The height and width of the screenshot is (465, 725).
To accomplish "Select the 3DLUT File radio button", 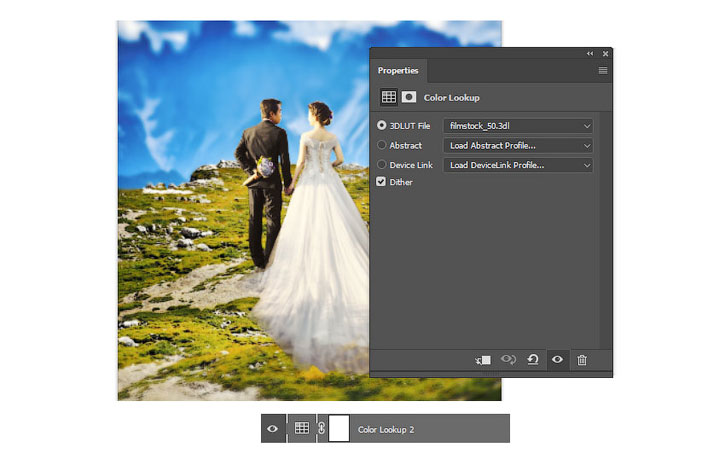I will coord(381,125).
